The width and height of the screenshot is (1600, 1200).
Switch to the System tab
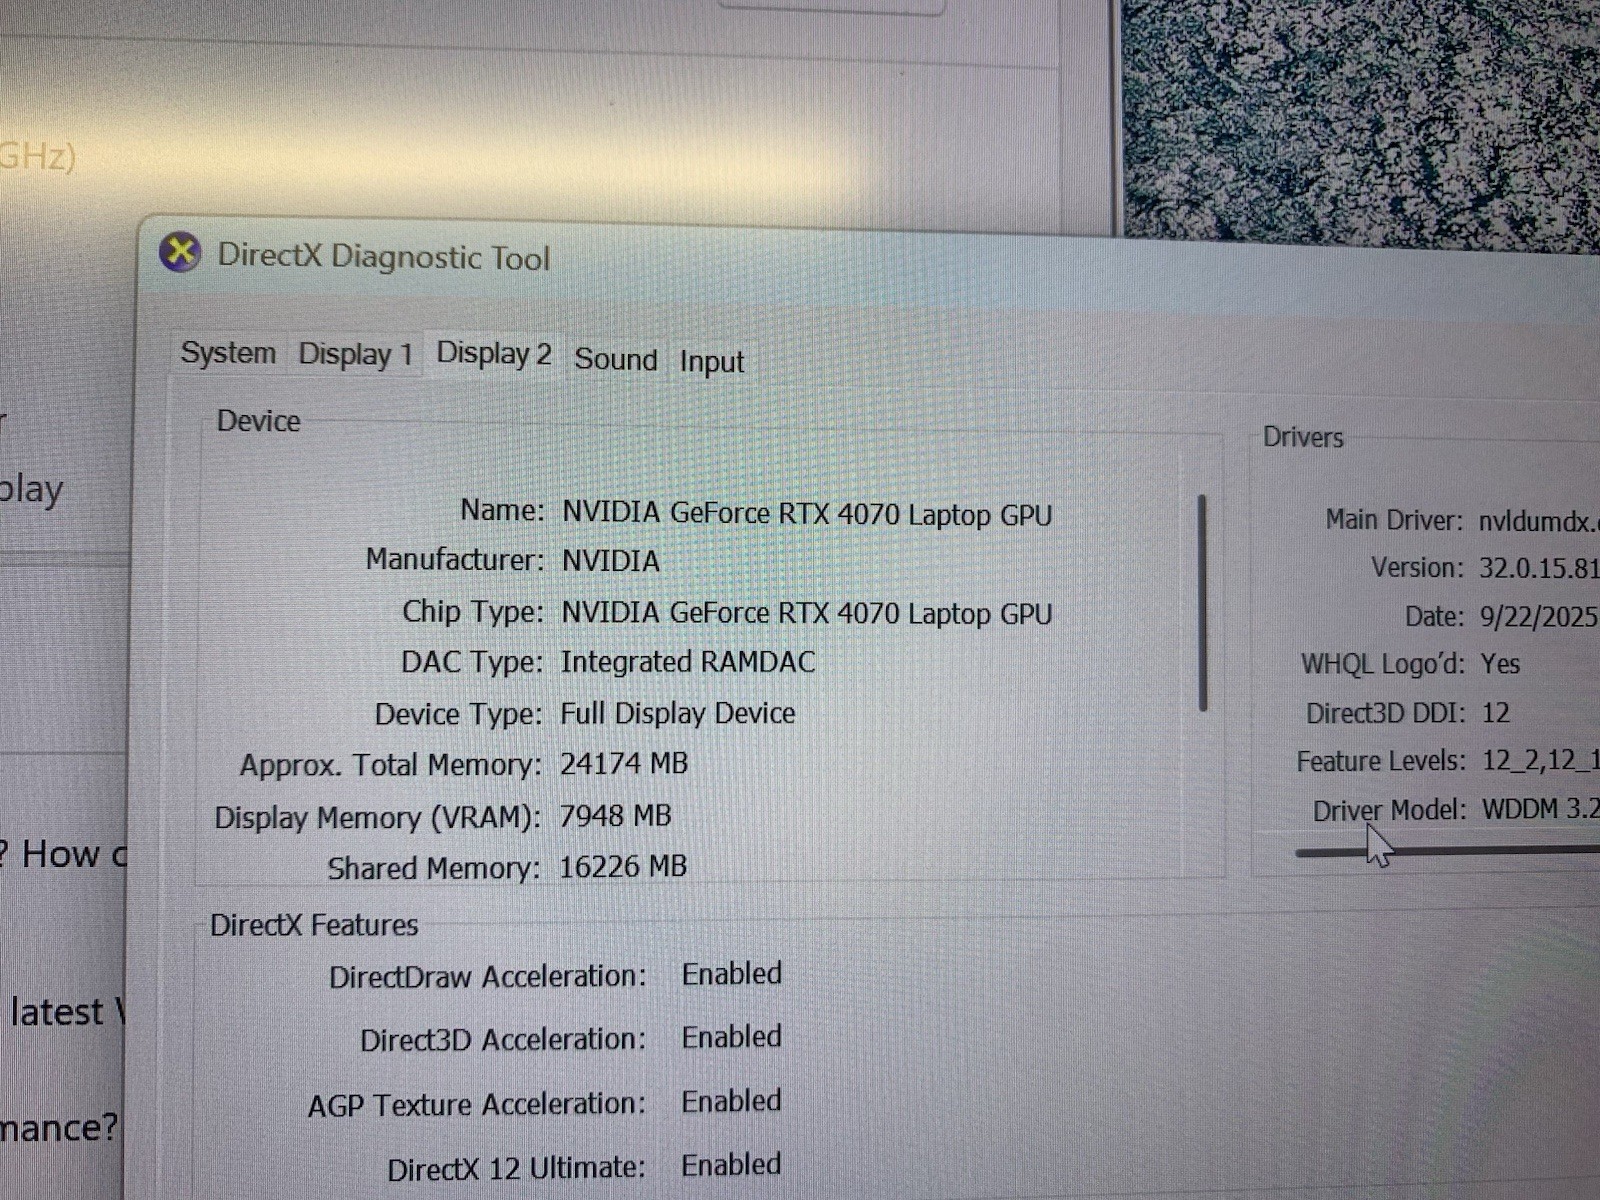click(228, 353)
